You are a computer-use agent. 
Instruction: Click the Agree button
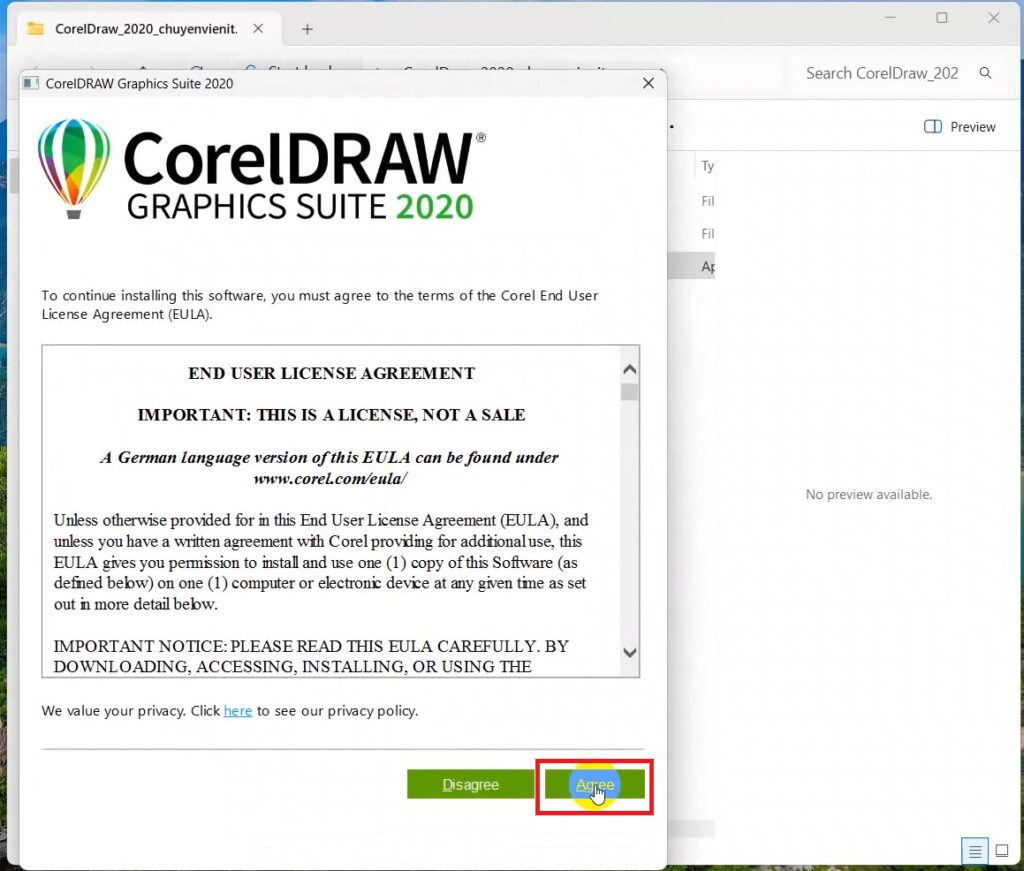pyautogui.click(x=595, y=784)
